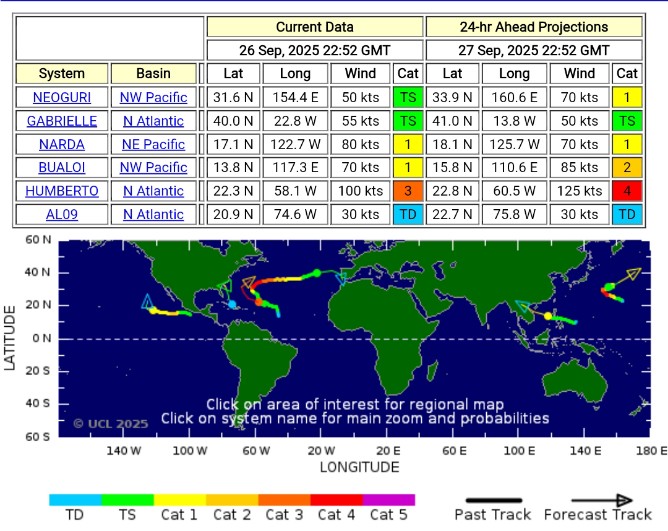Click HUMBERTO's current Cat 3 cell

coord(408,190)
